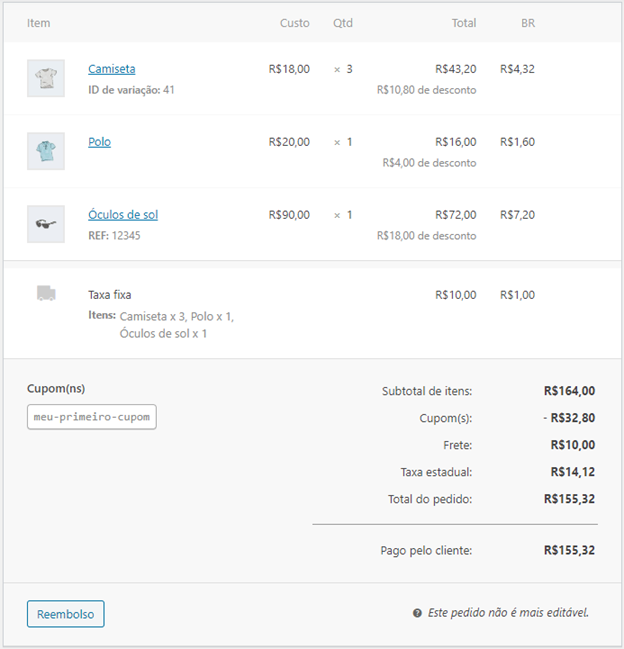624x649 pixels.
Task: Click the Subtotal de itens amount
Action: [569, 391]
